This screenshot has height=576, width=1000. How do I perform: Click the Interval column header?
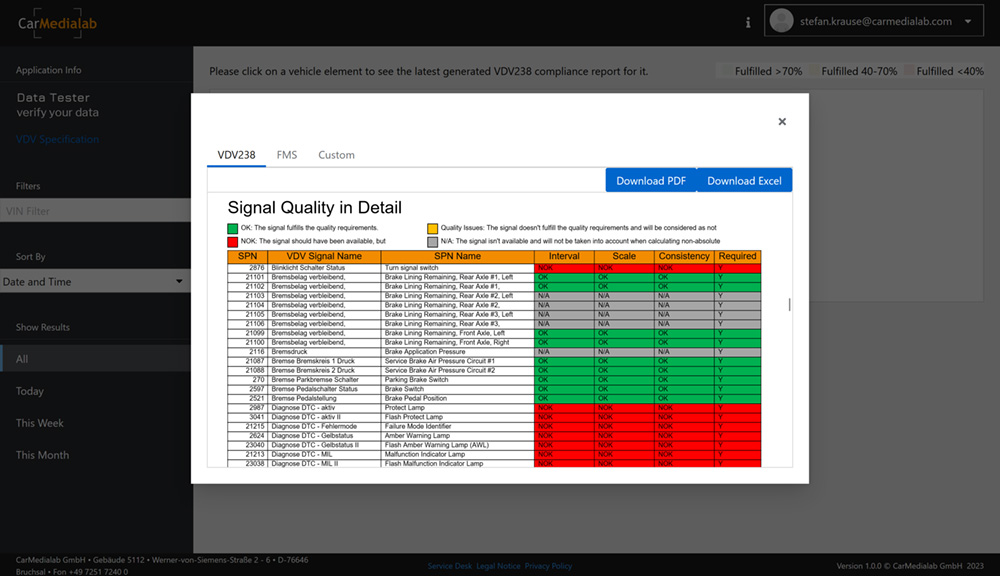pos(564,256)
